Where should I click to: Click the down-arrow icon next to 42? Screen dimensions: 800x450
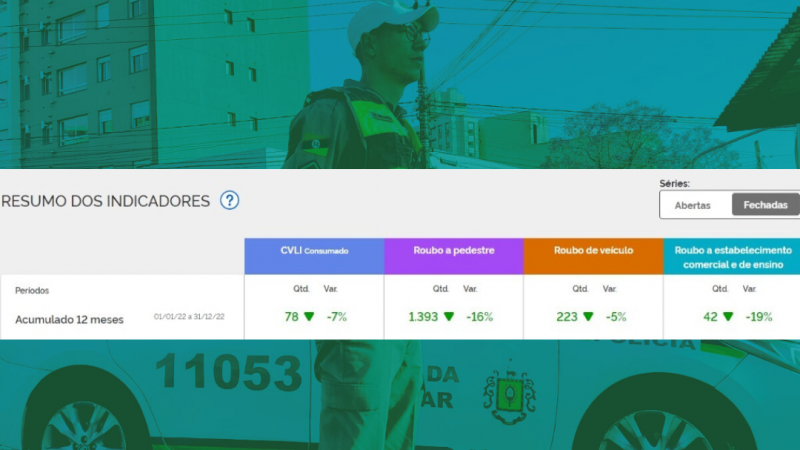[728, 316]
